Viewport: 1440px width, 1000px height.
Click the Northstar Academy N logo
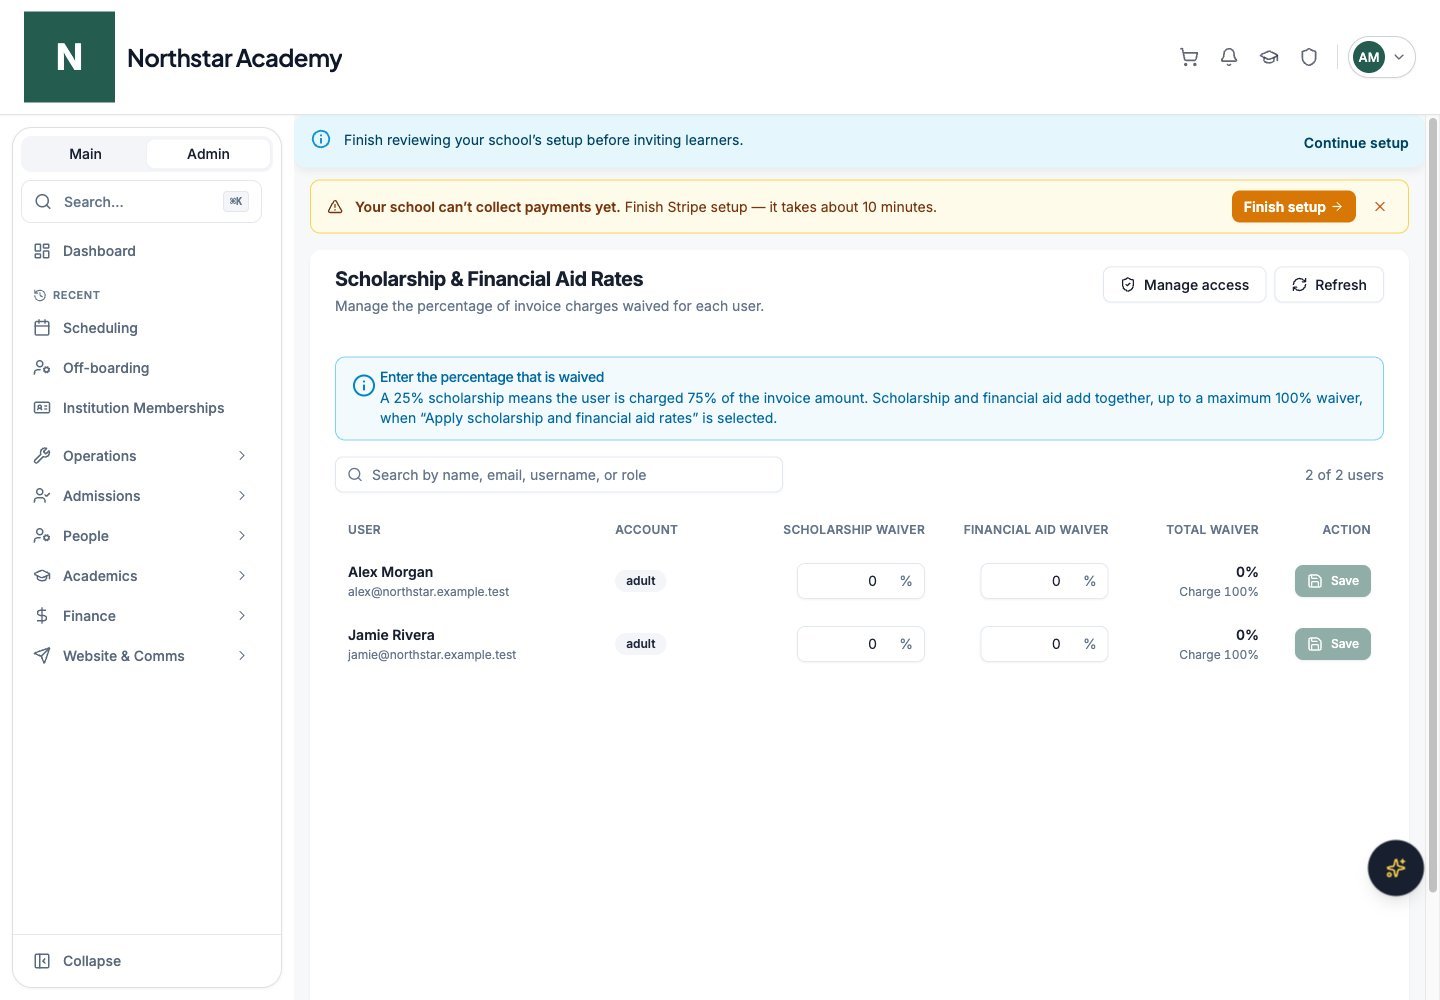coord(69,57)
